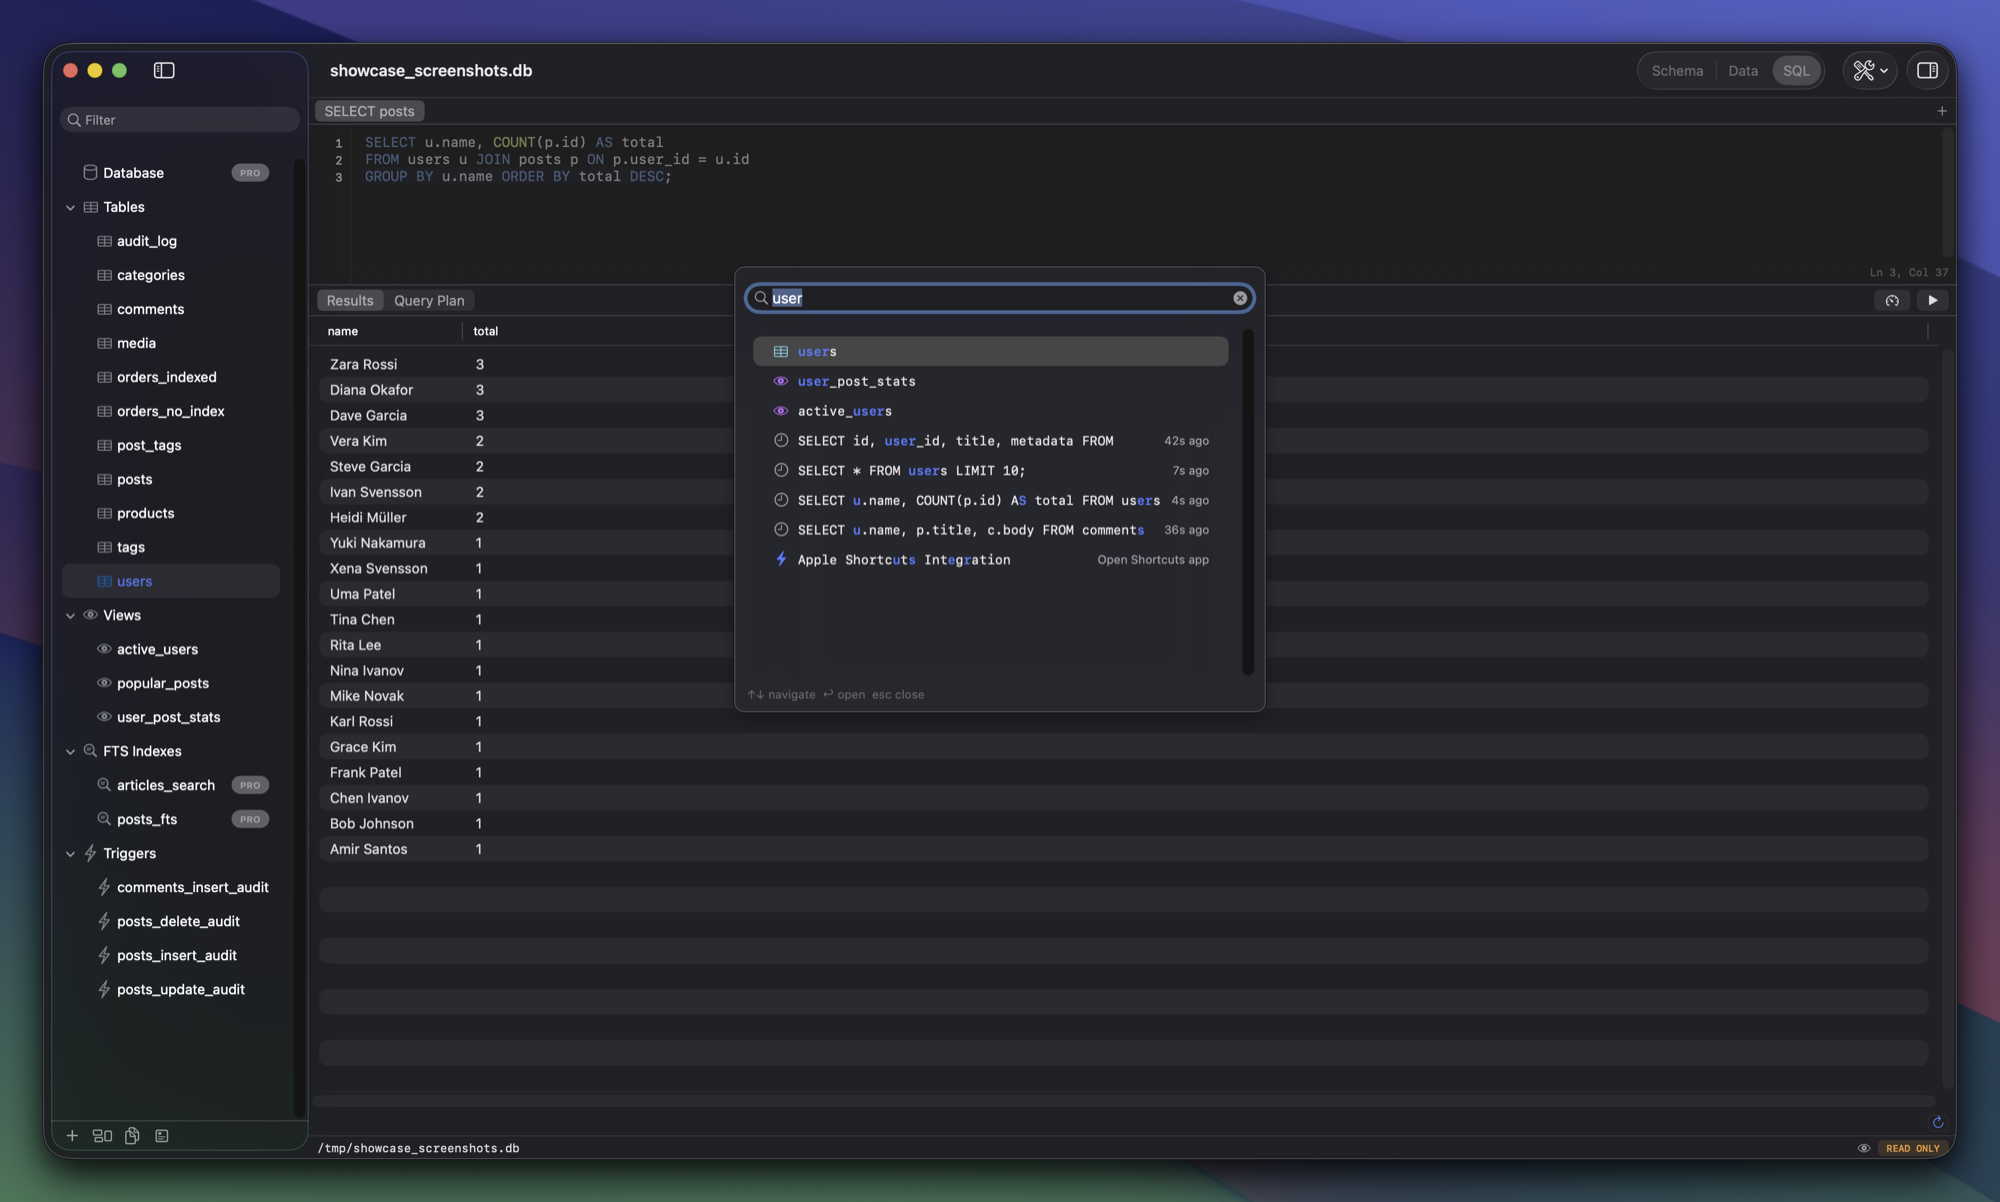
Task: Switch to Data view
Action: point(1742,70)
